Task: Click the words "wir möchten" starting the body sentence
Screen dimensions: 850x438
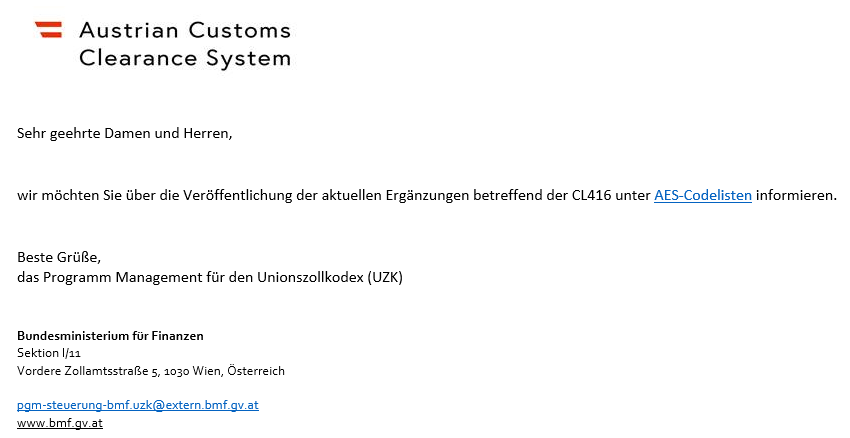Action: point(55,195)
